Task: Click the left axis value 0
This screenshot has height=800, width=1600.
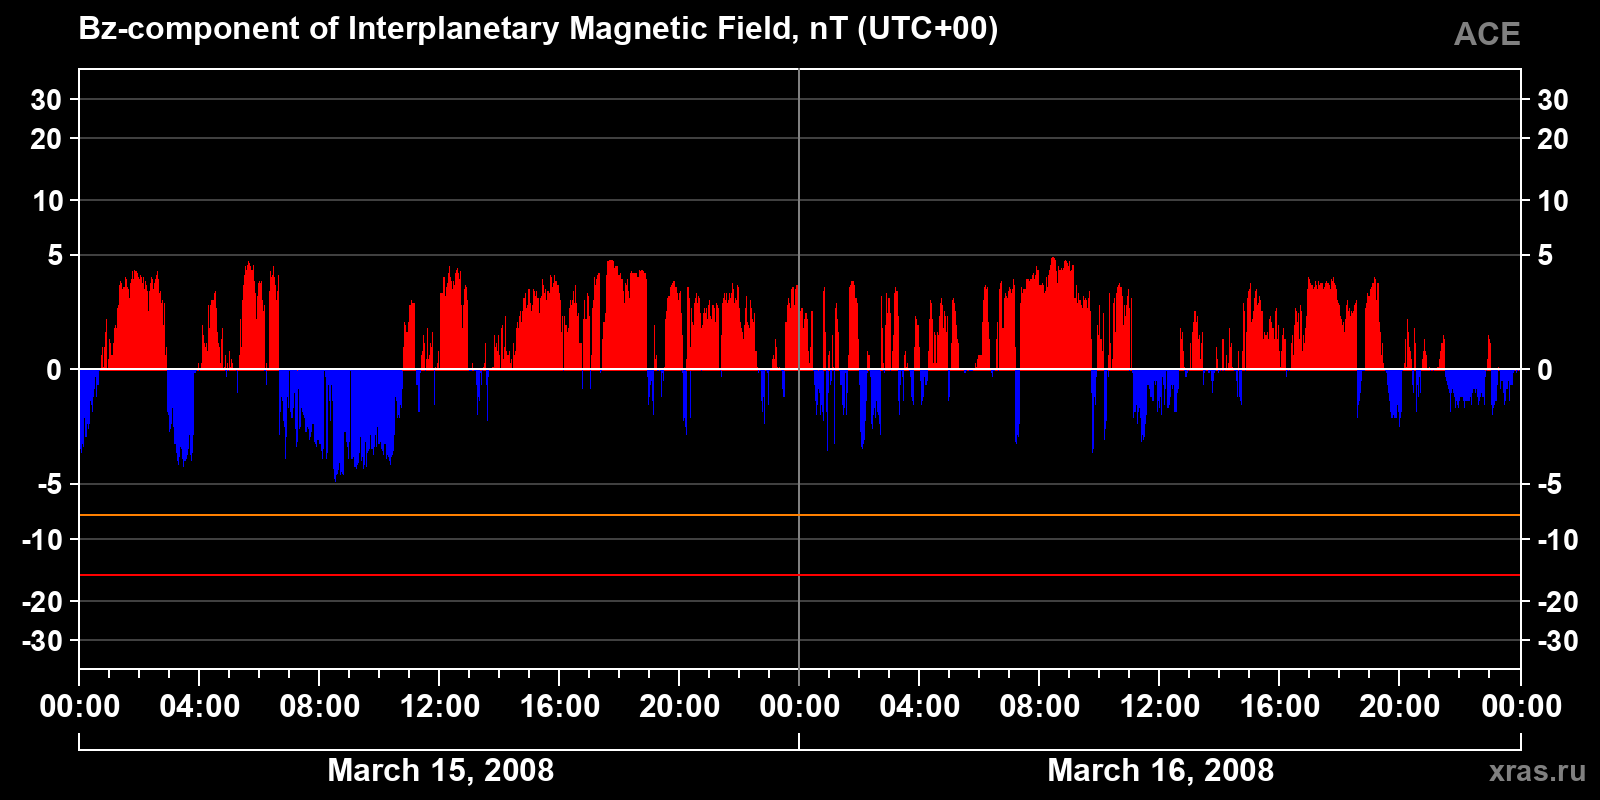Action: (55, 370)
